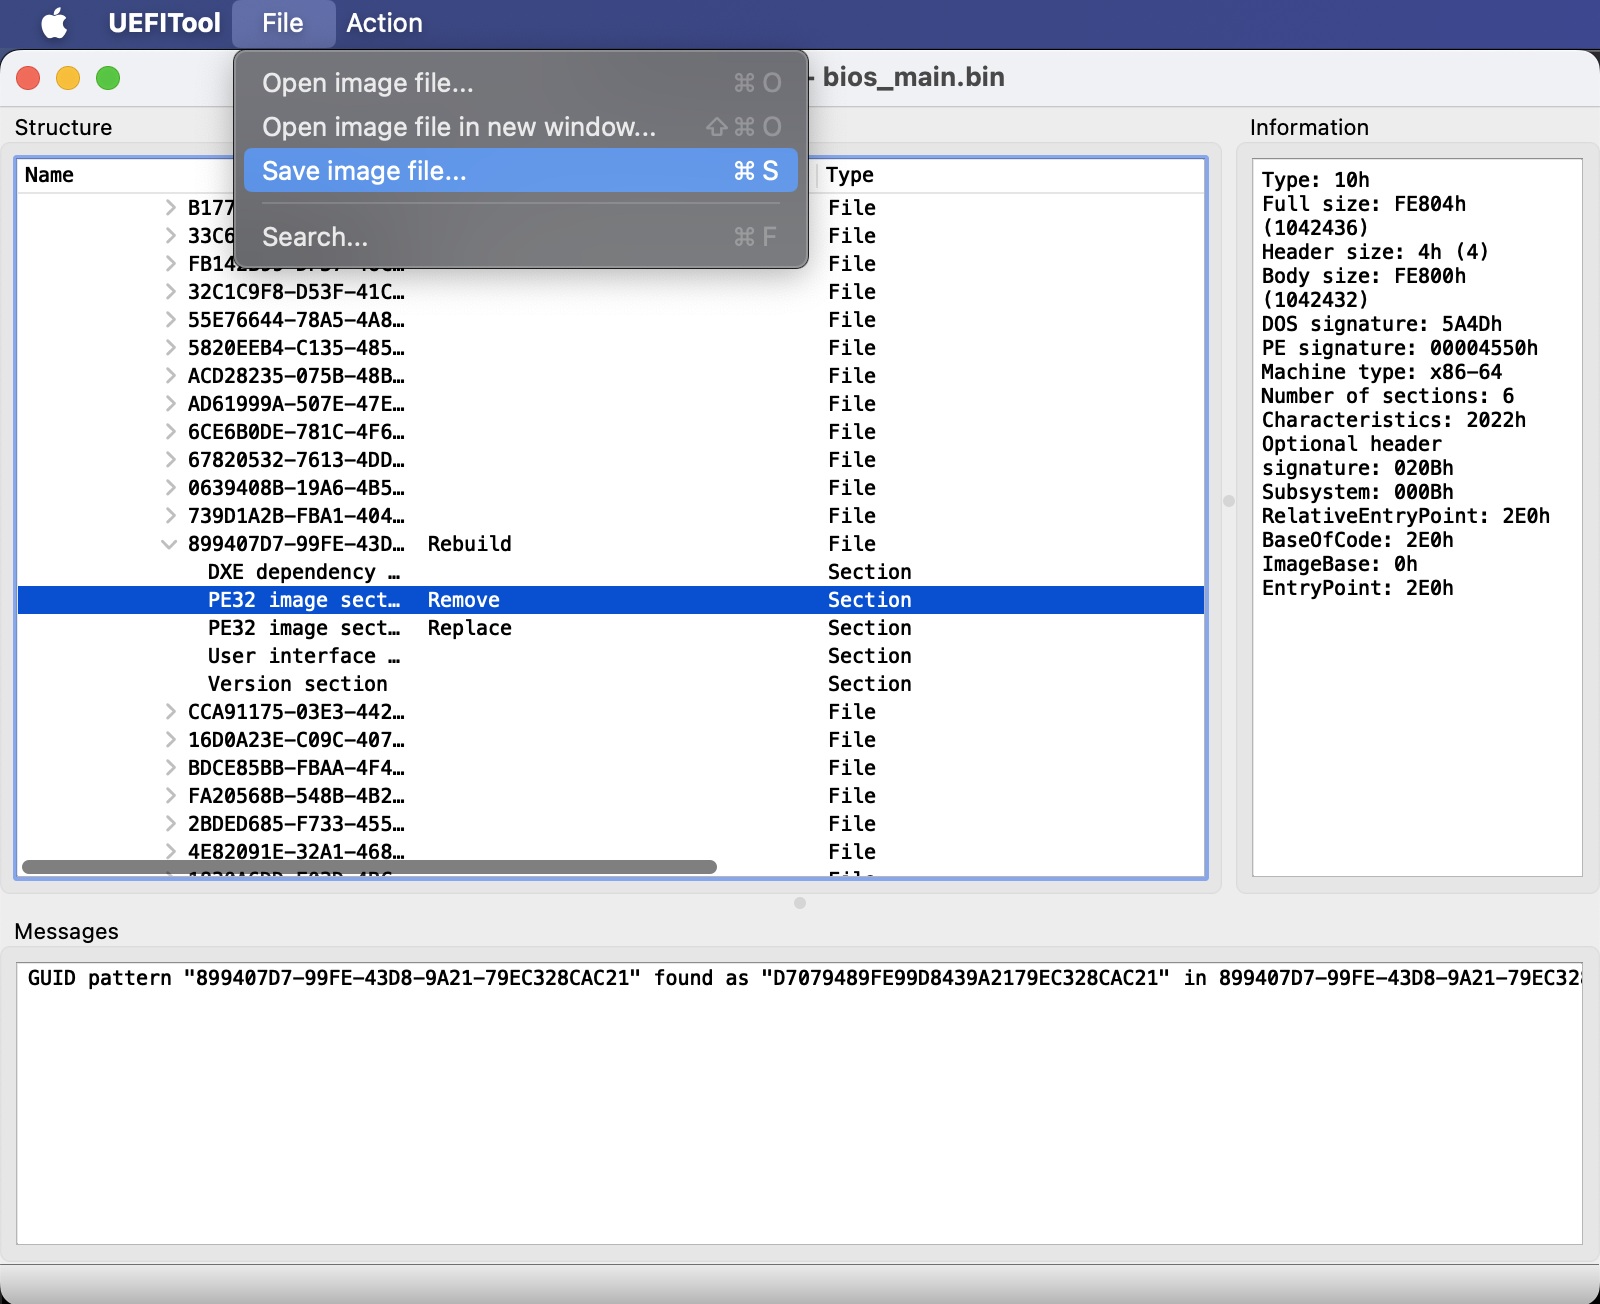
Task: Expand the 2BDED685-F733-455… file node
Action: coord(170,824)
